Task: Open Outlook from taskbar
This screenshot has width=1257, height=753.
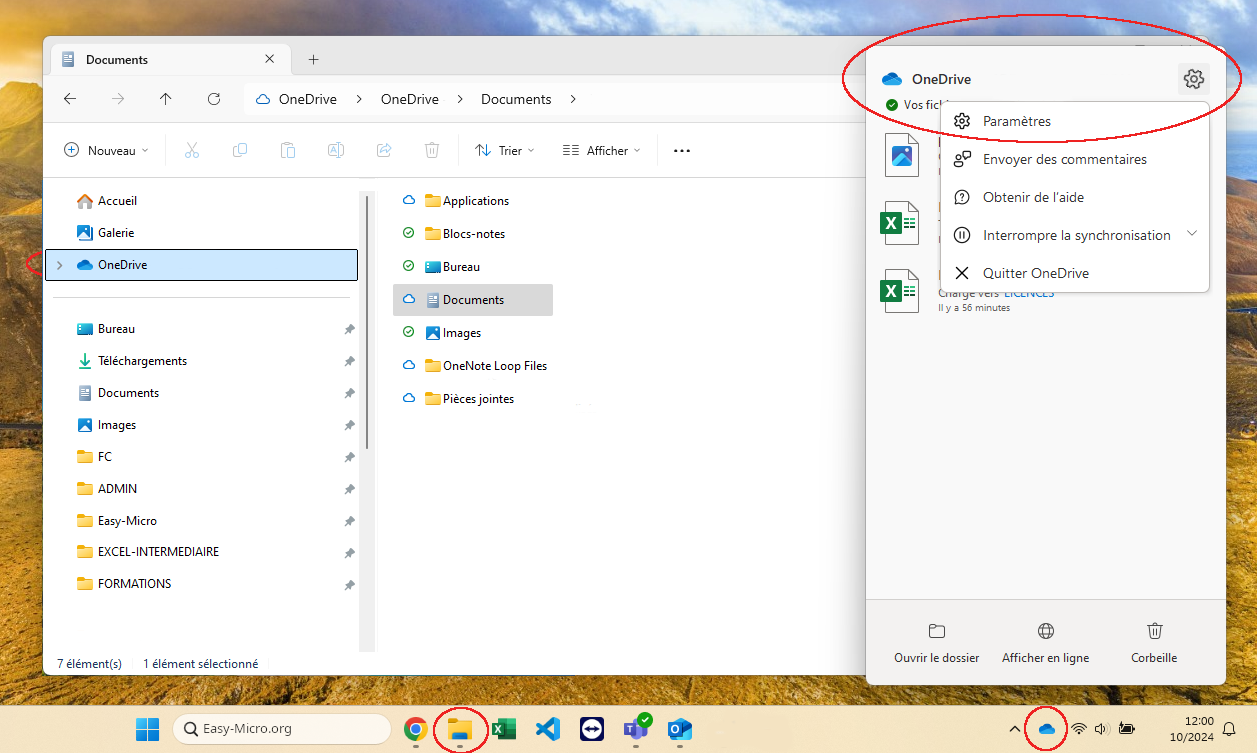Action: click(680, 729)
